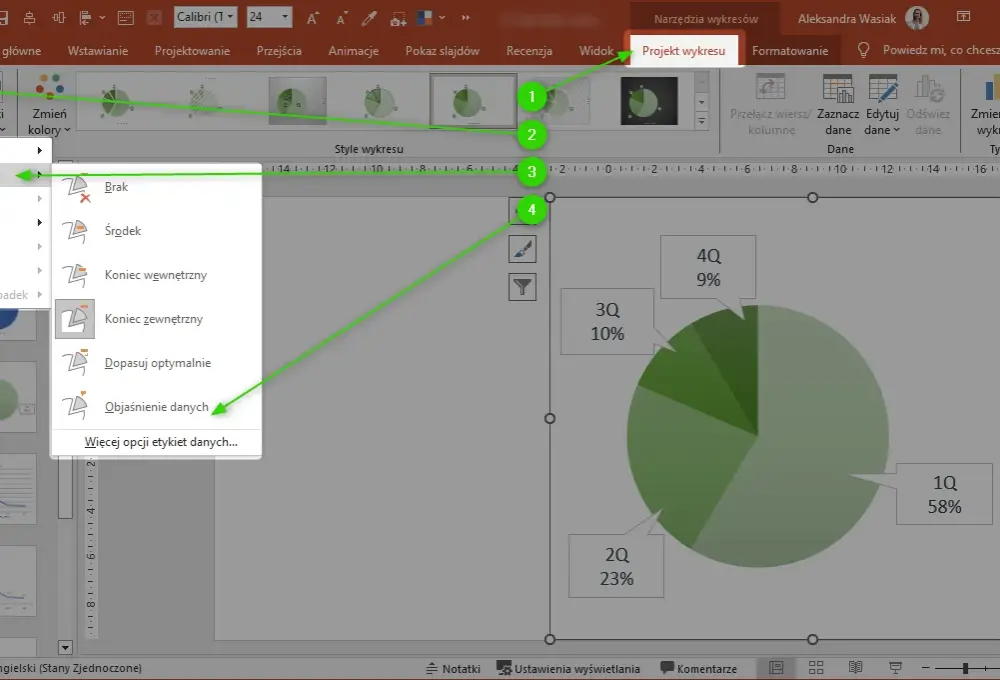Click the keyboard-shaped icon in quick toolbar
Screen dimensions: 1000x680
[x=126, y=18]
